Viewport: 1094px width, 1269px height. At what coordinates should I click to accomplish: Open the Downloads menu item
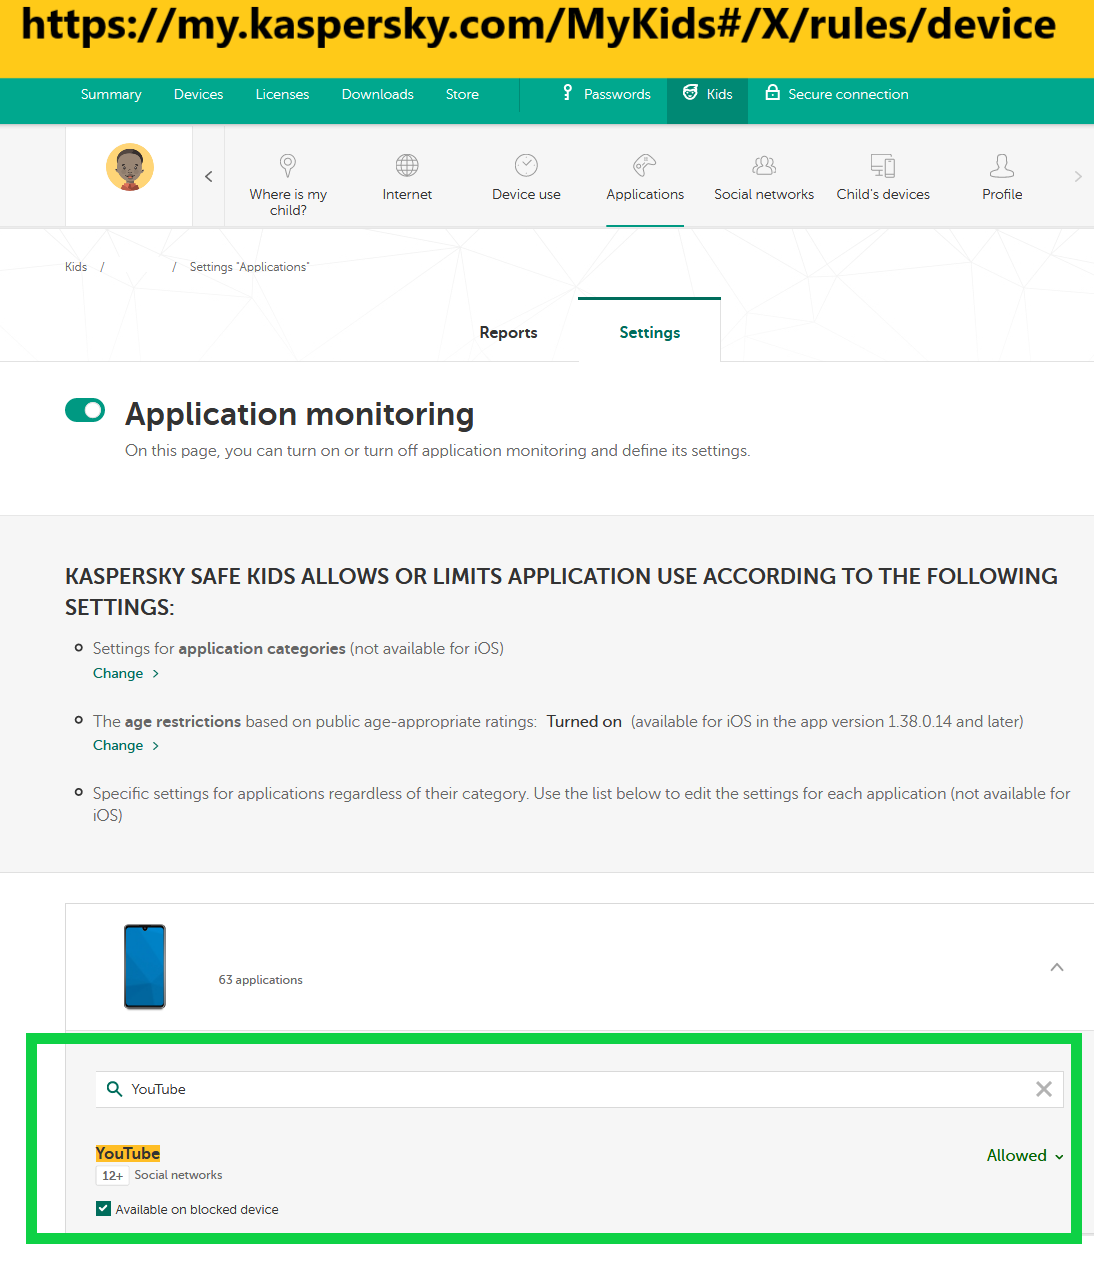[x=377, y=94]
